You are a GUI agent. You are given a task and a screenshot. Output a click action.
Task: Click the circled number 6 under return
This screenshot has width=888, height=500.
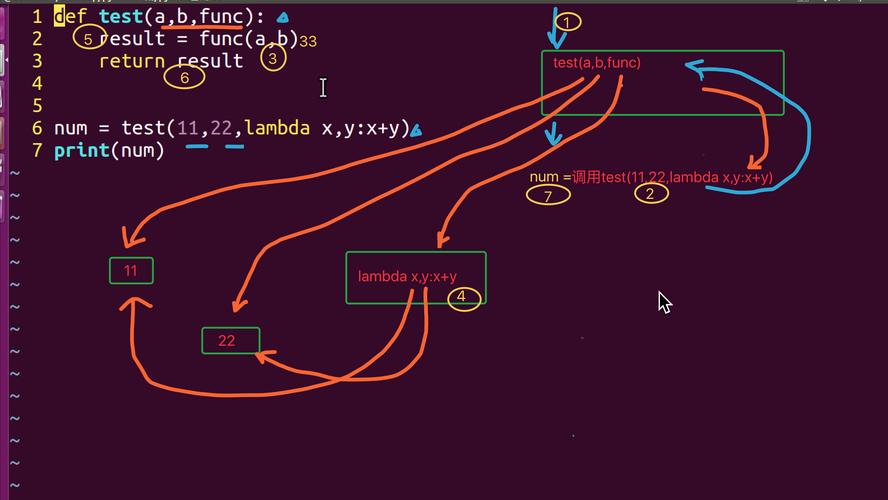pos(184,77)
